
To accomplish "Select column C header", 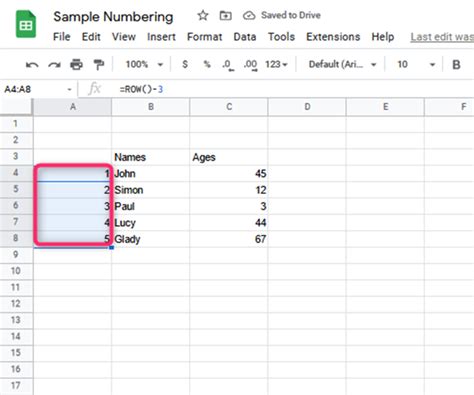I will click(229, 107).
